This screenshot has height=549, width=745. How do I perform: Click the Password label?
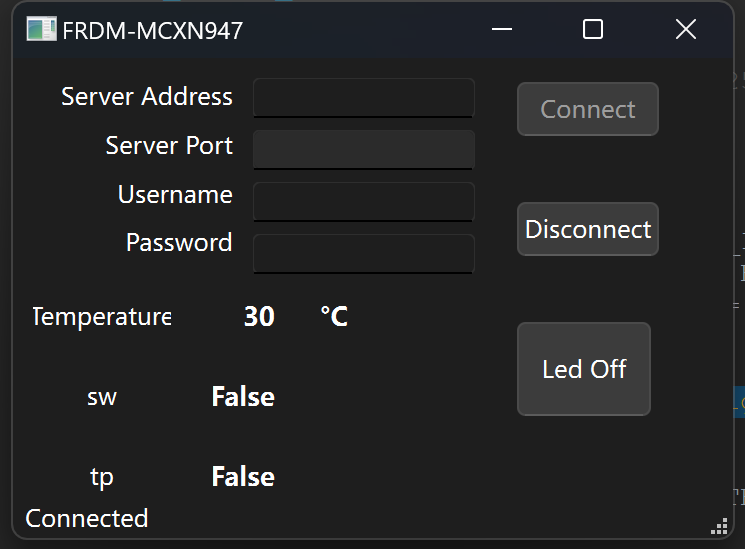179,242
